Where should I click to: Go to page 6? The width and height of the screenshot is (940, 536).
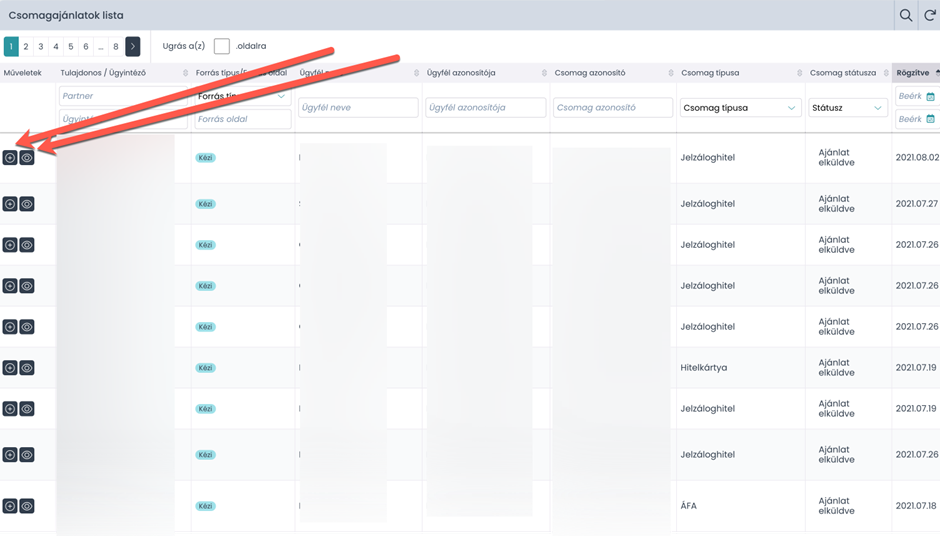[86, 46]
